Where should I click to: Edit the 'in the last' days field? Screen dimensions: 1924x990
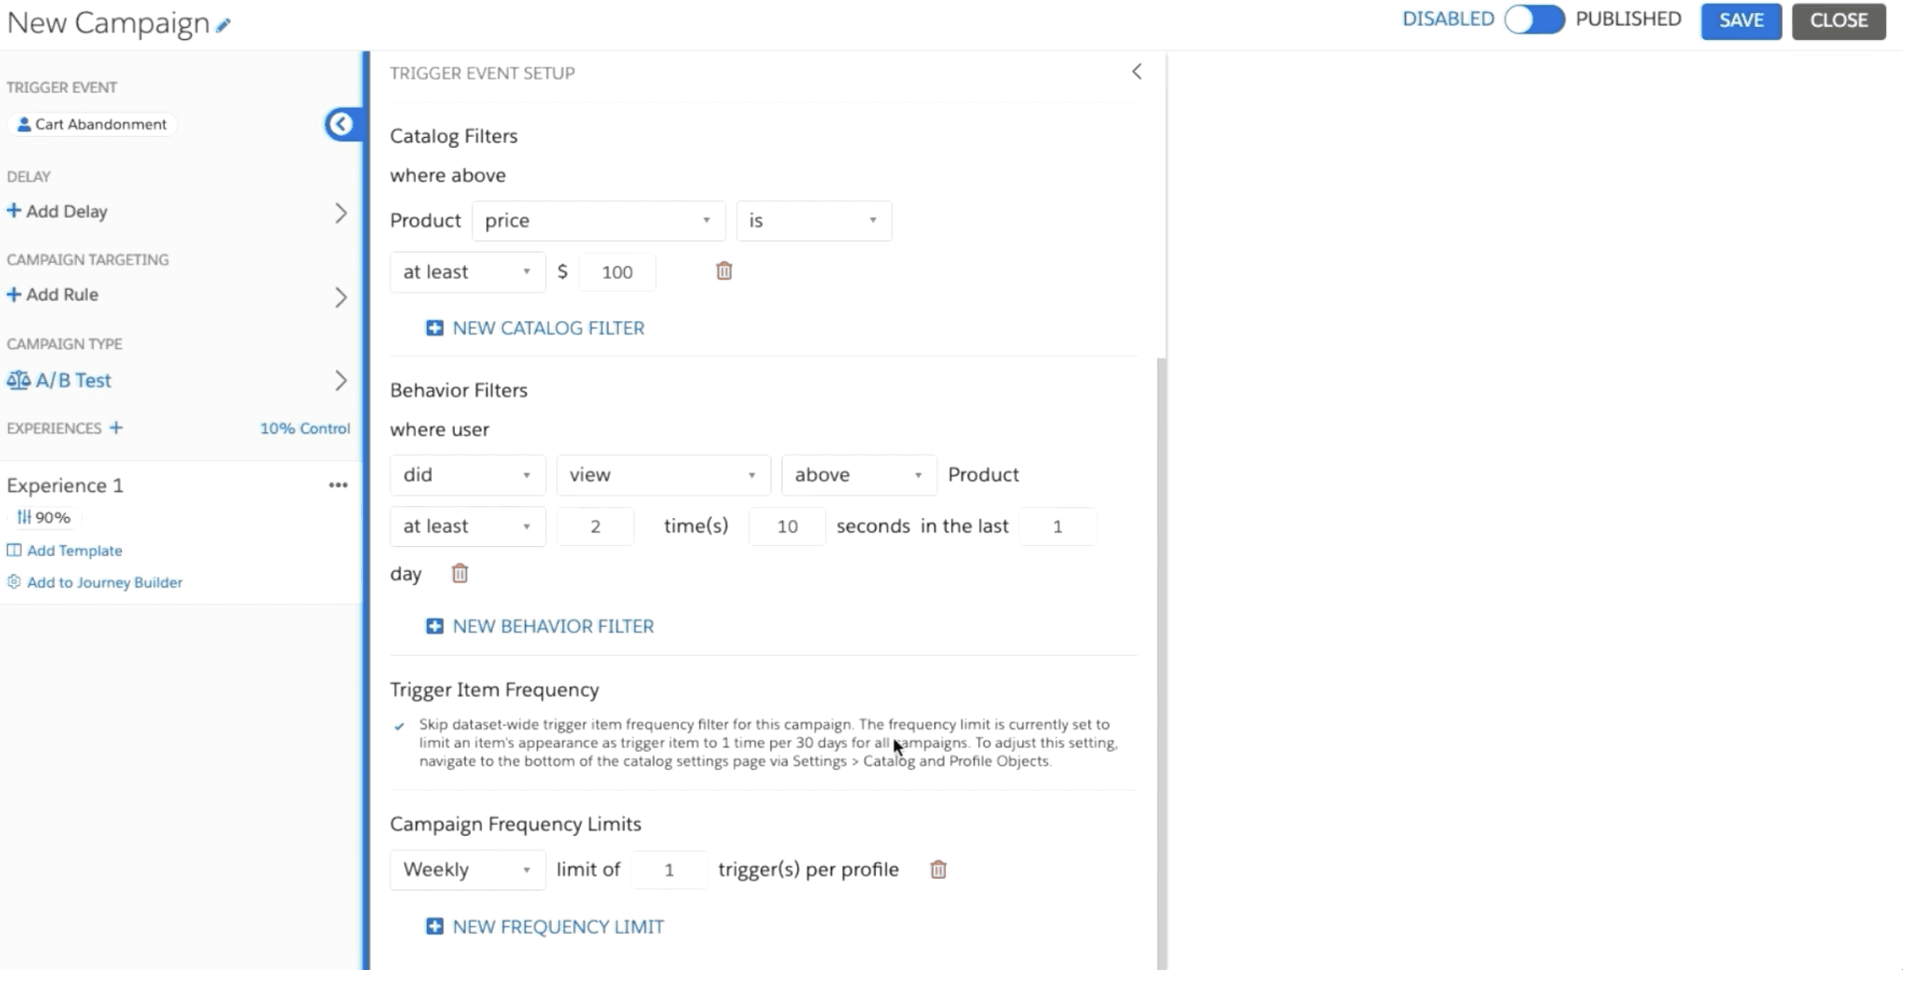[1057, 526]
